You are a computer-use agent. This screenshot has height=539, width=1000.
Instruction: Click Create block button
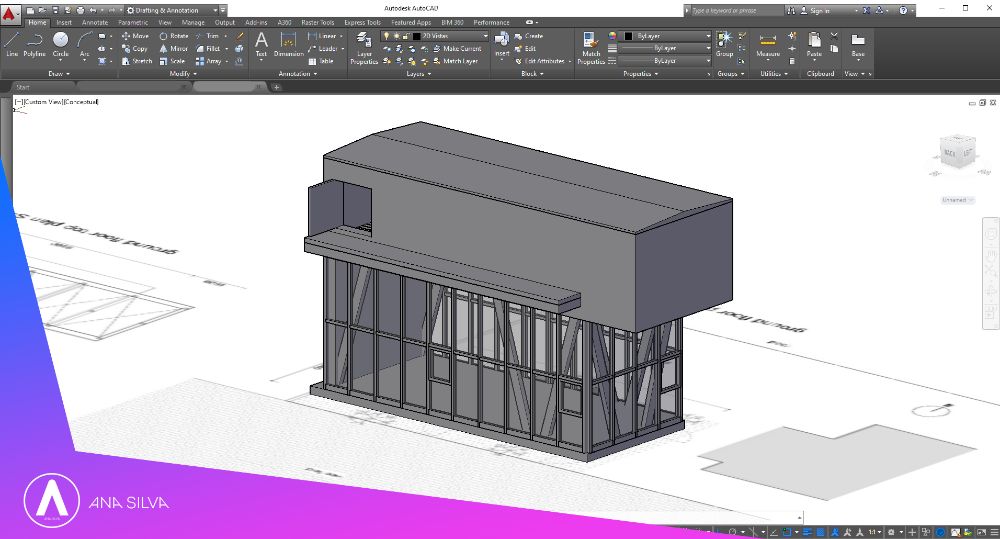coord(529,36)
